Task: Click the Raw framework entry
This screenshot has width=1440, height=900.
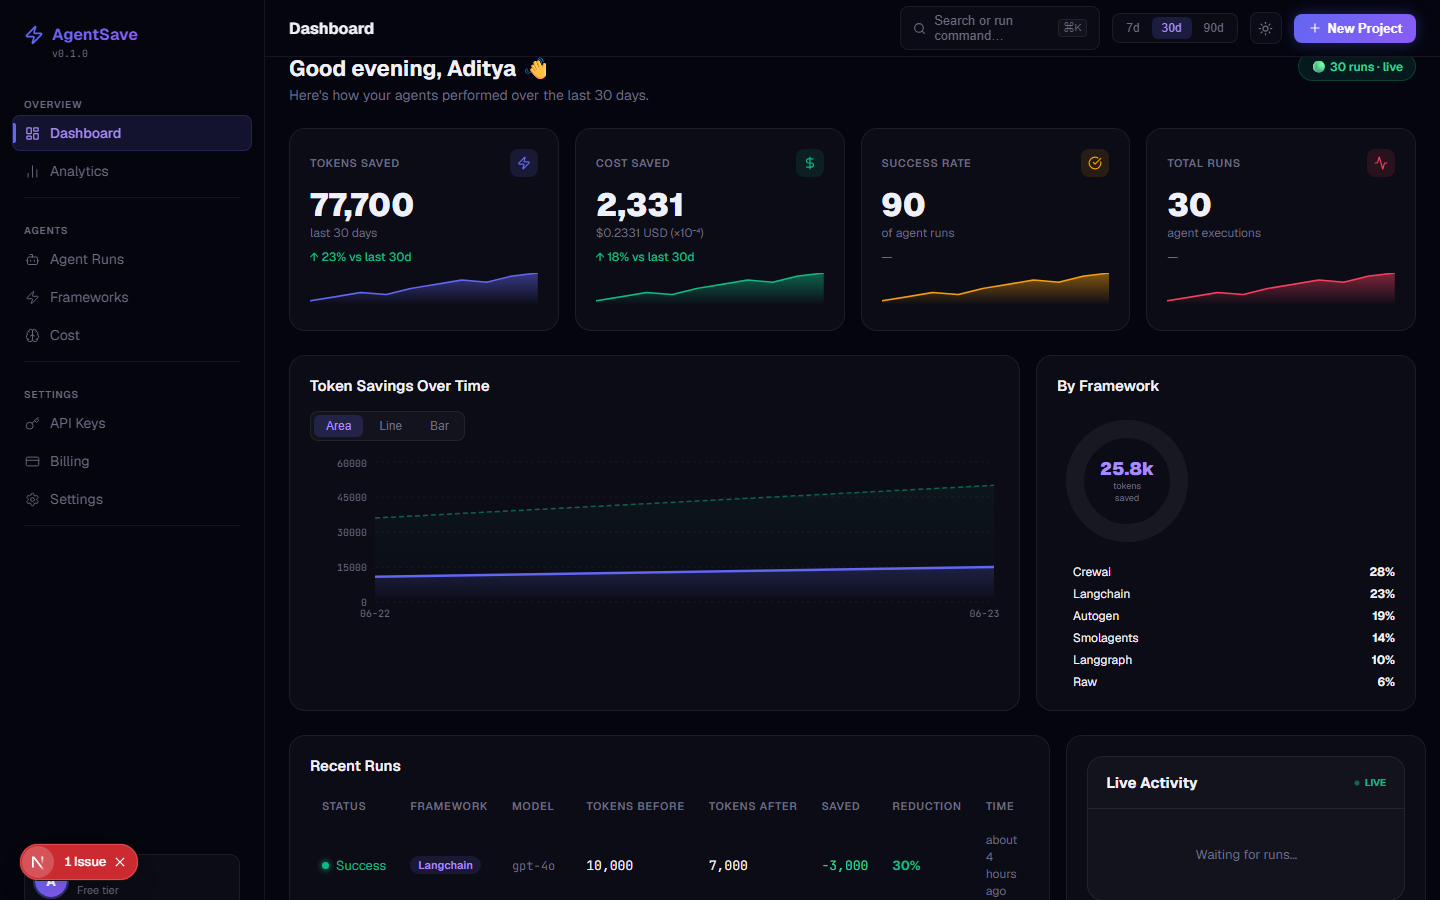Action: pyautogui.click(x=1234, y=682)
